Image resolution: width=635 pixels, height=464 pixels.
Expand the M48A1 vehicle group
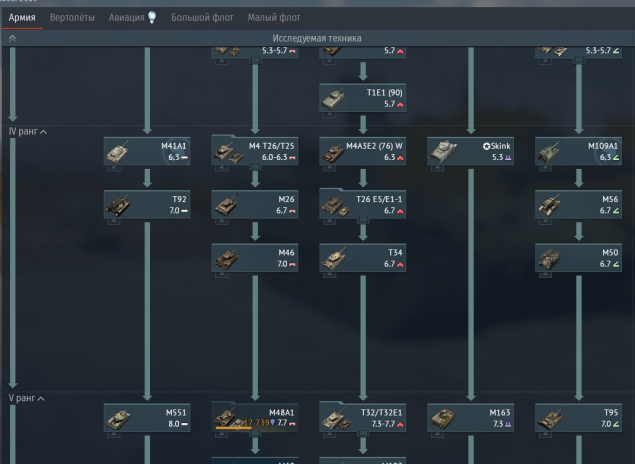pos(255,418)
